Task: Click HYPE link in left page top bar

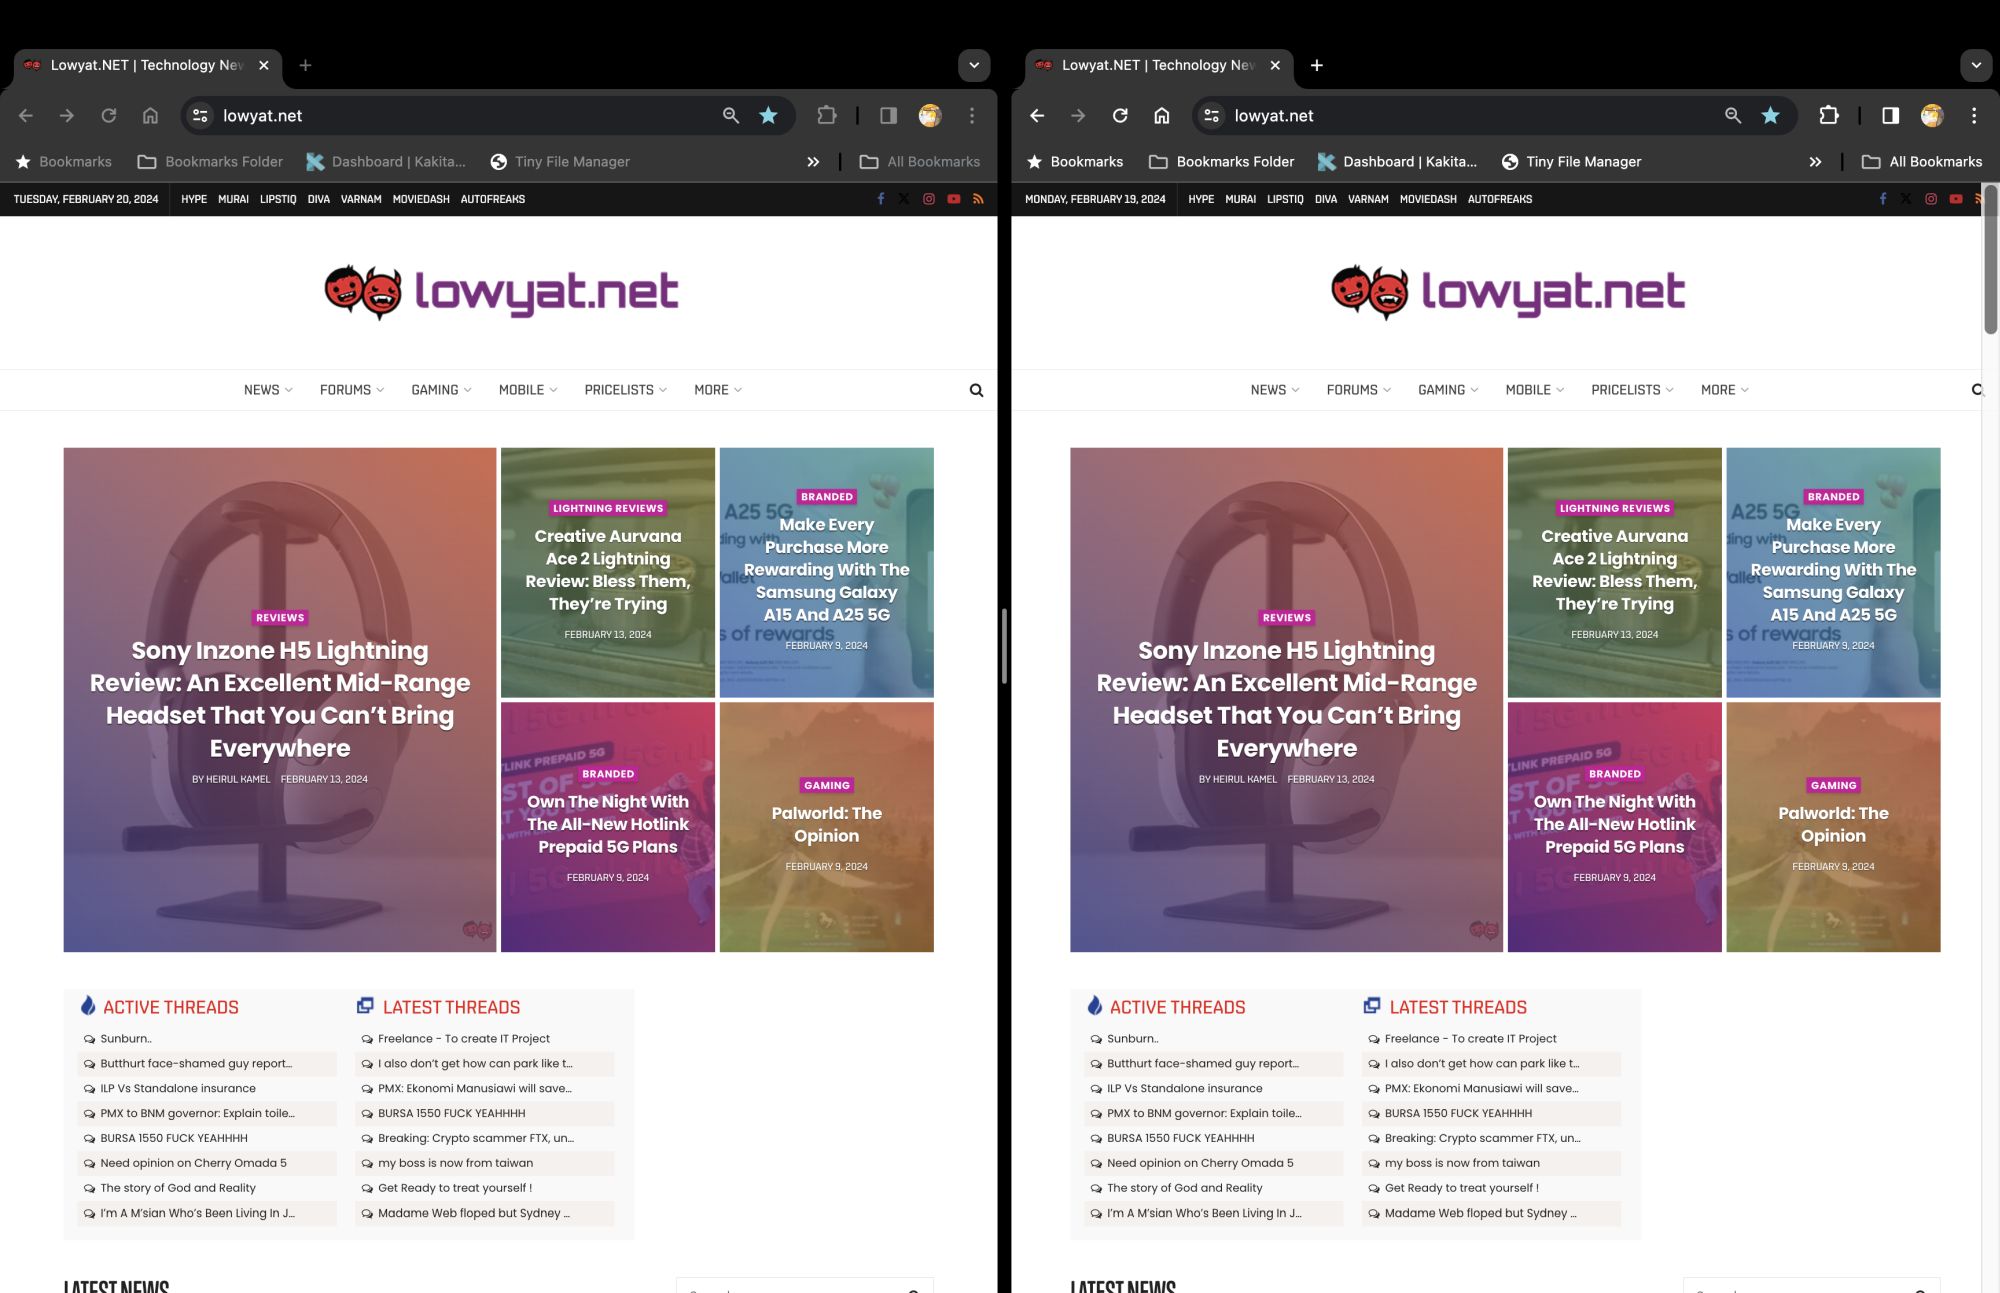Action: 194,199
